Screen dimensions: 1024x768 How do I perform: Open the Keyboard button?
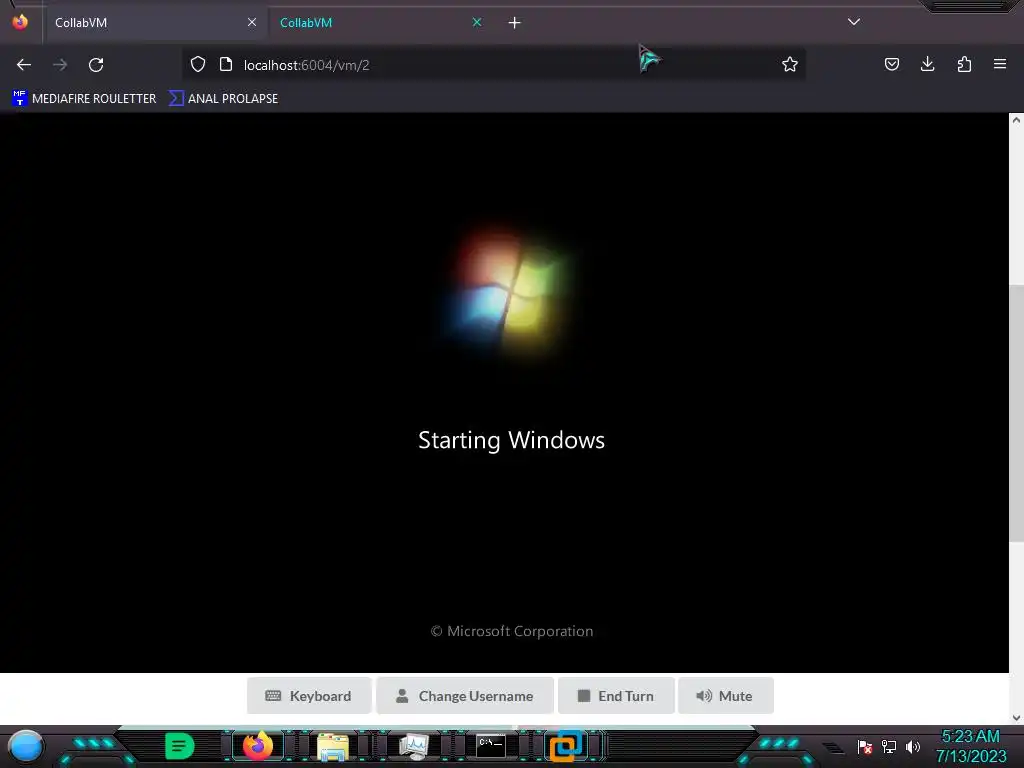[x=309, y=696]
